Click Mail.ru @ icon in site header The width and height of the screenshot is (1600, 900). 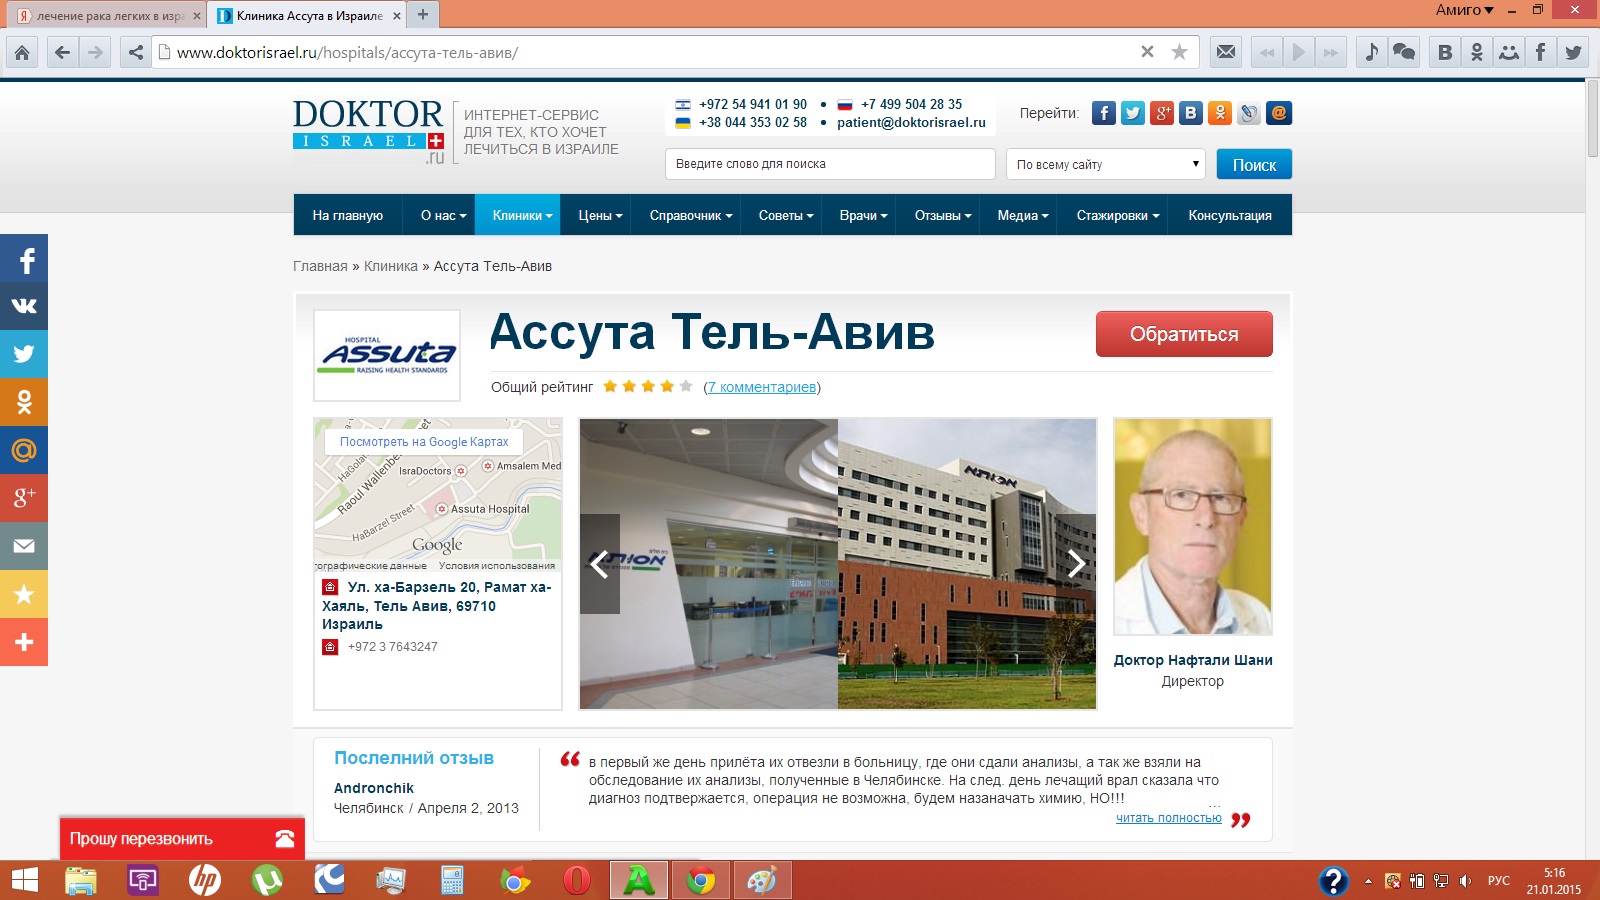pos(1279,113)
